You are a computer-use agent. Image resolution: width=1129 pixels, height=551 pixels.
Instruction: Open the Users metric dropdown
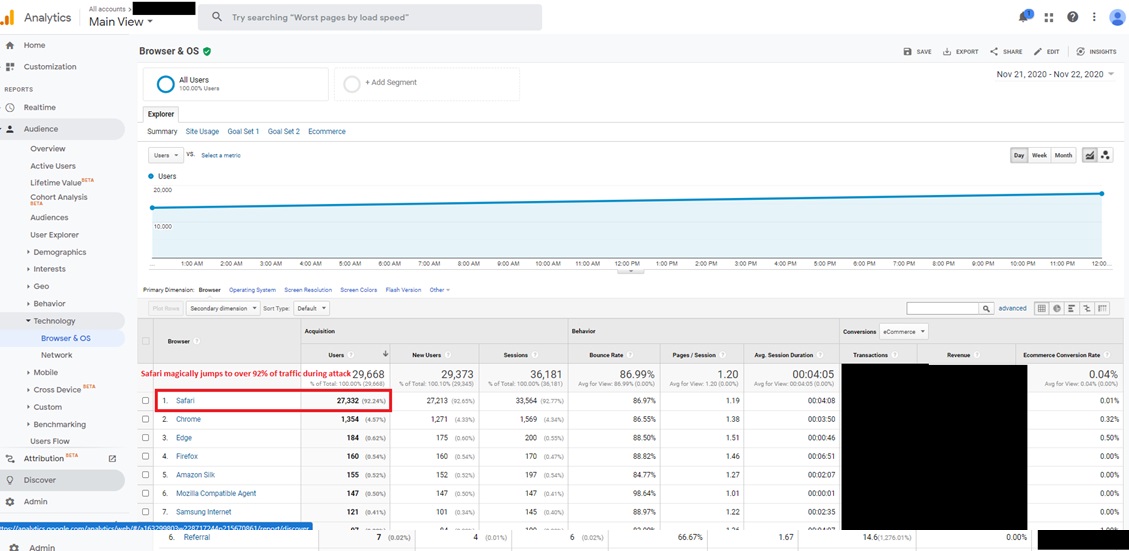click(165, 155)
